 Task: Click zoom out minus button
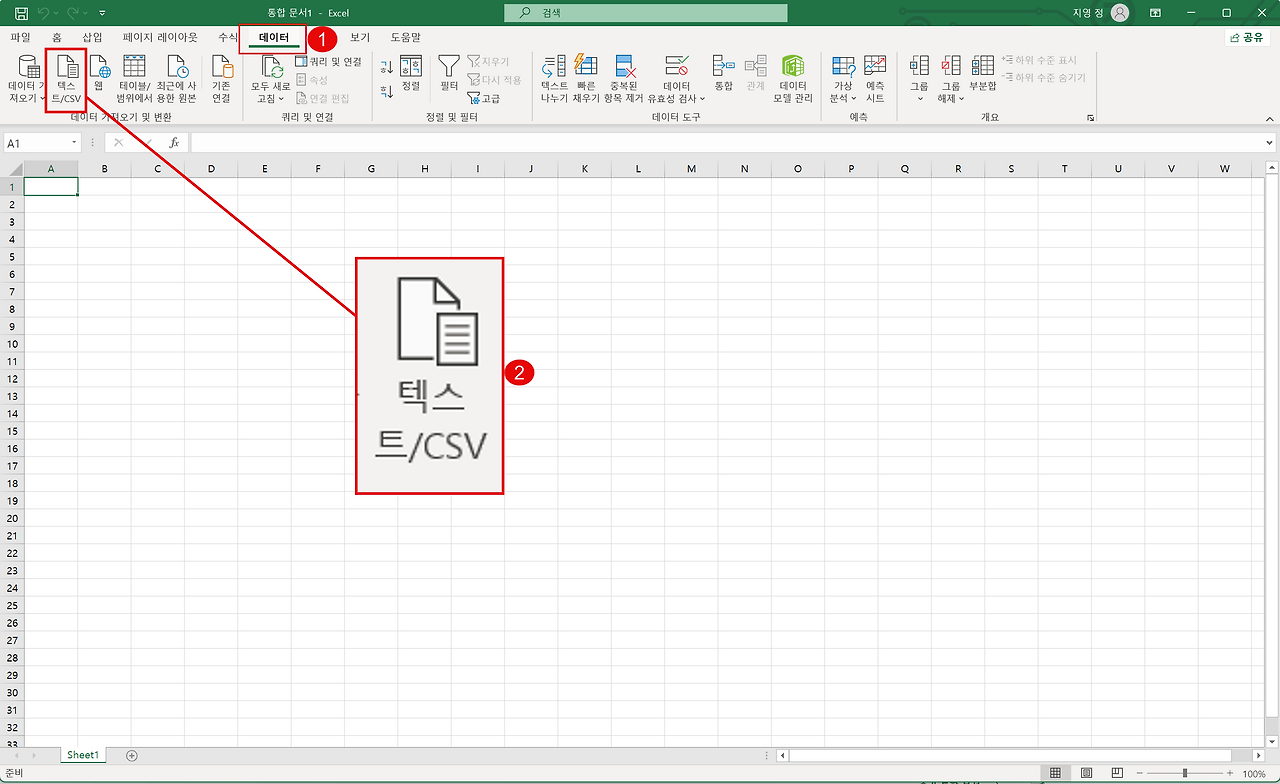pos(1139,773)
